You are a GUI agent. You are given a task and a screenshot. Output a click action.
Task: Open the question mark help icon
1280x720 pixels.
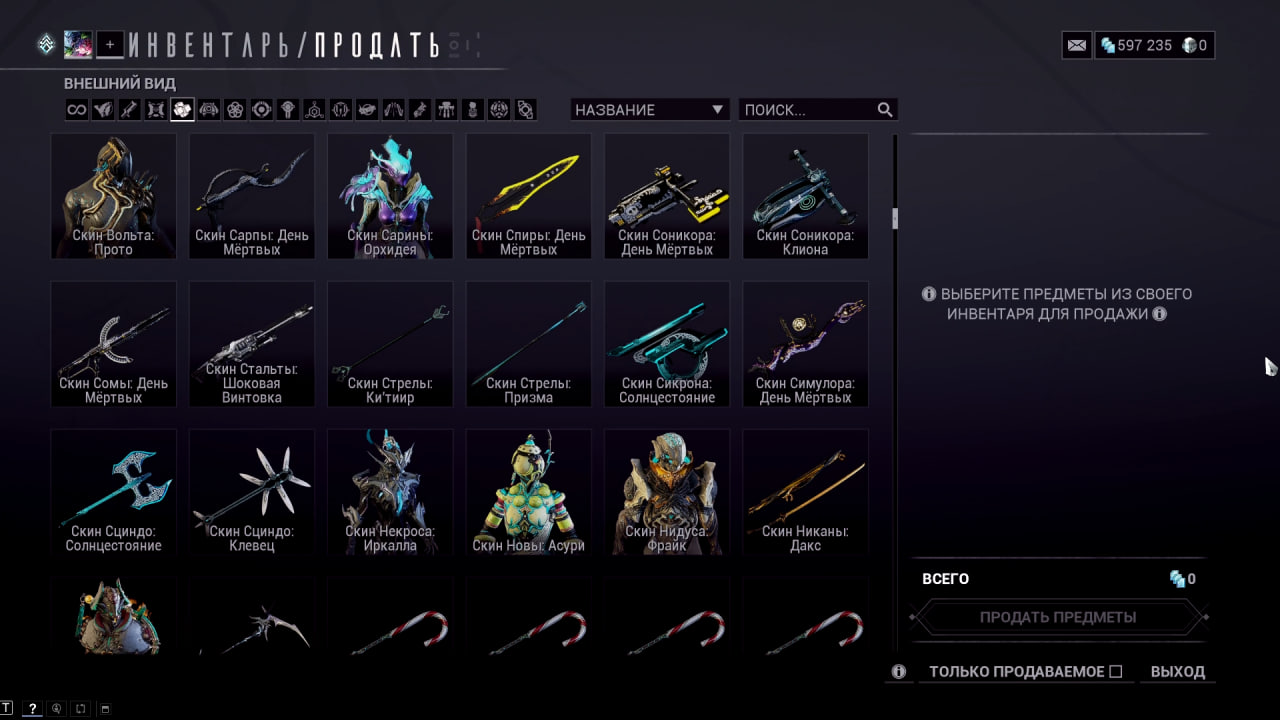(32, 709)
